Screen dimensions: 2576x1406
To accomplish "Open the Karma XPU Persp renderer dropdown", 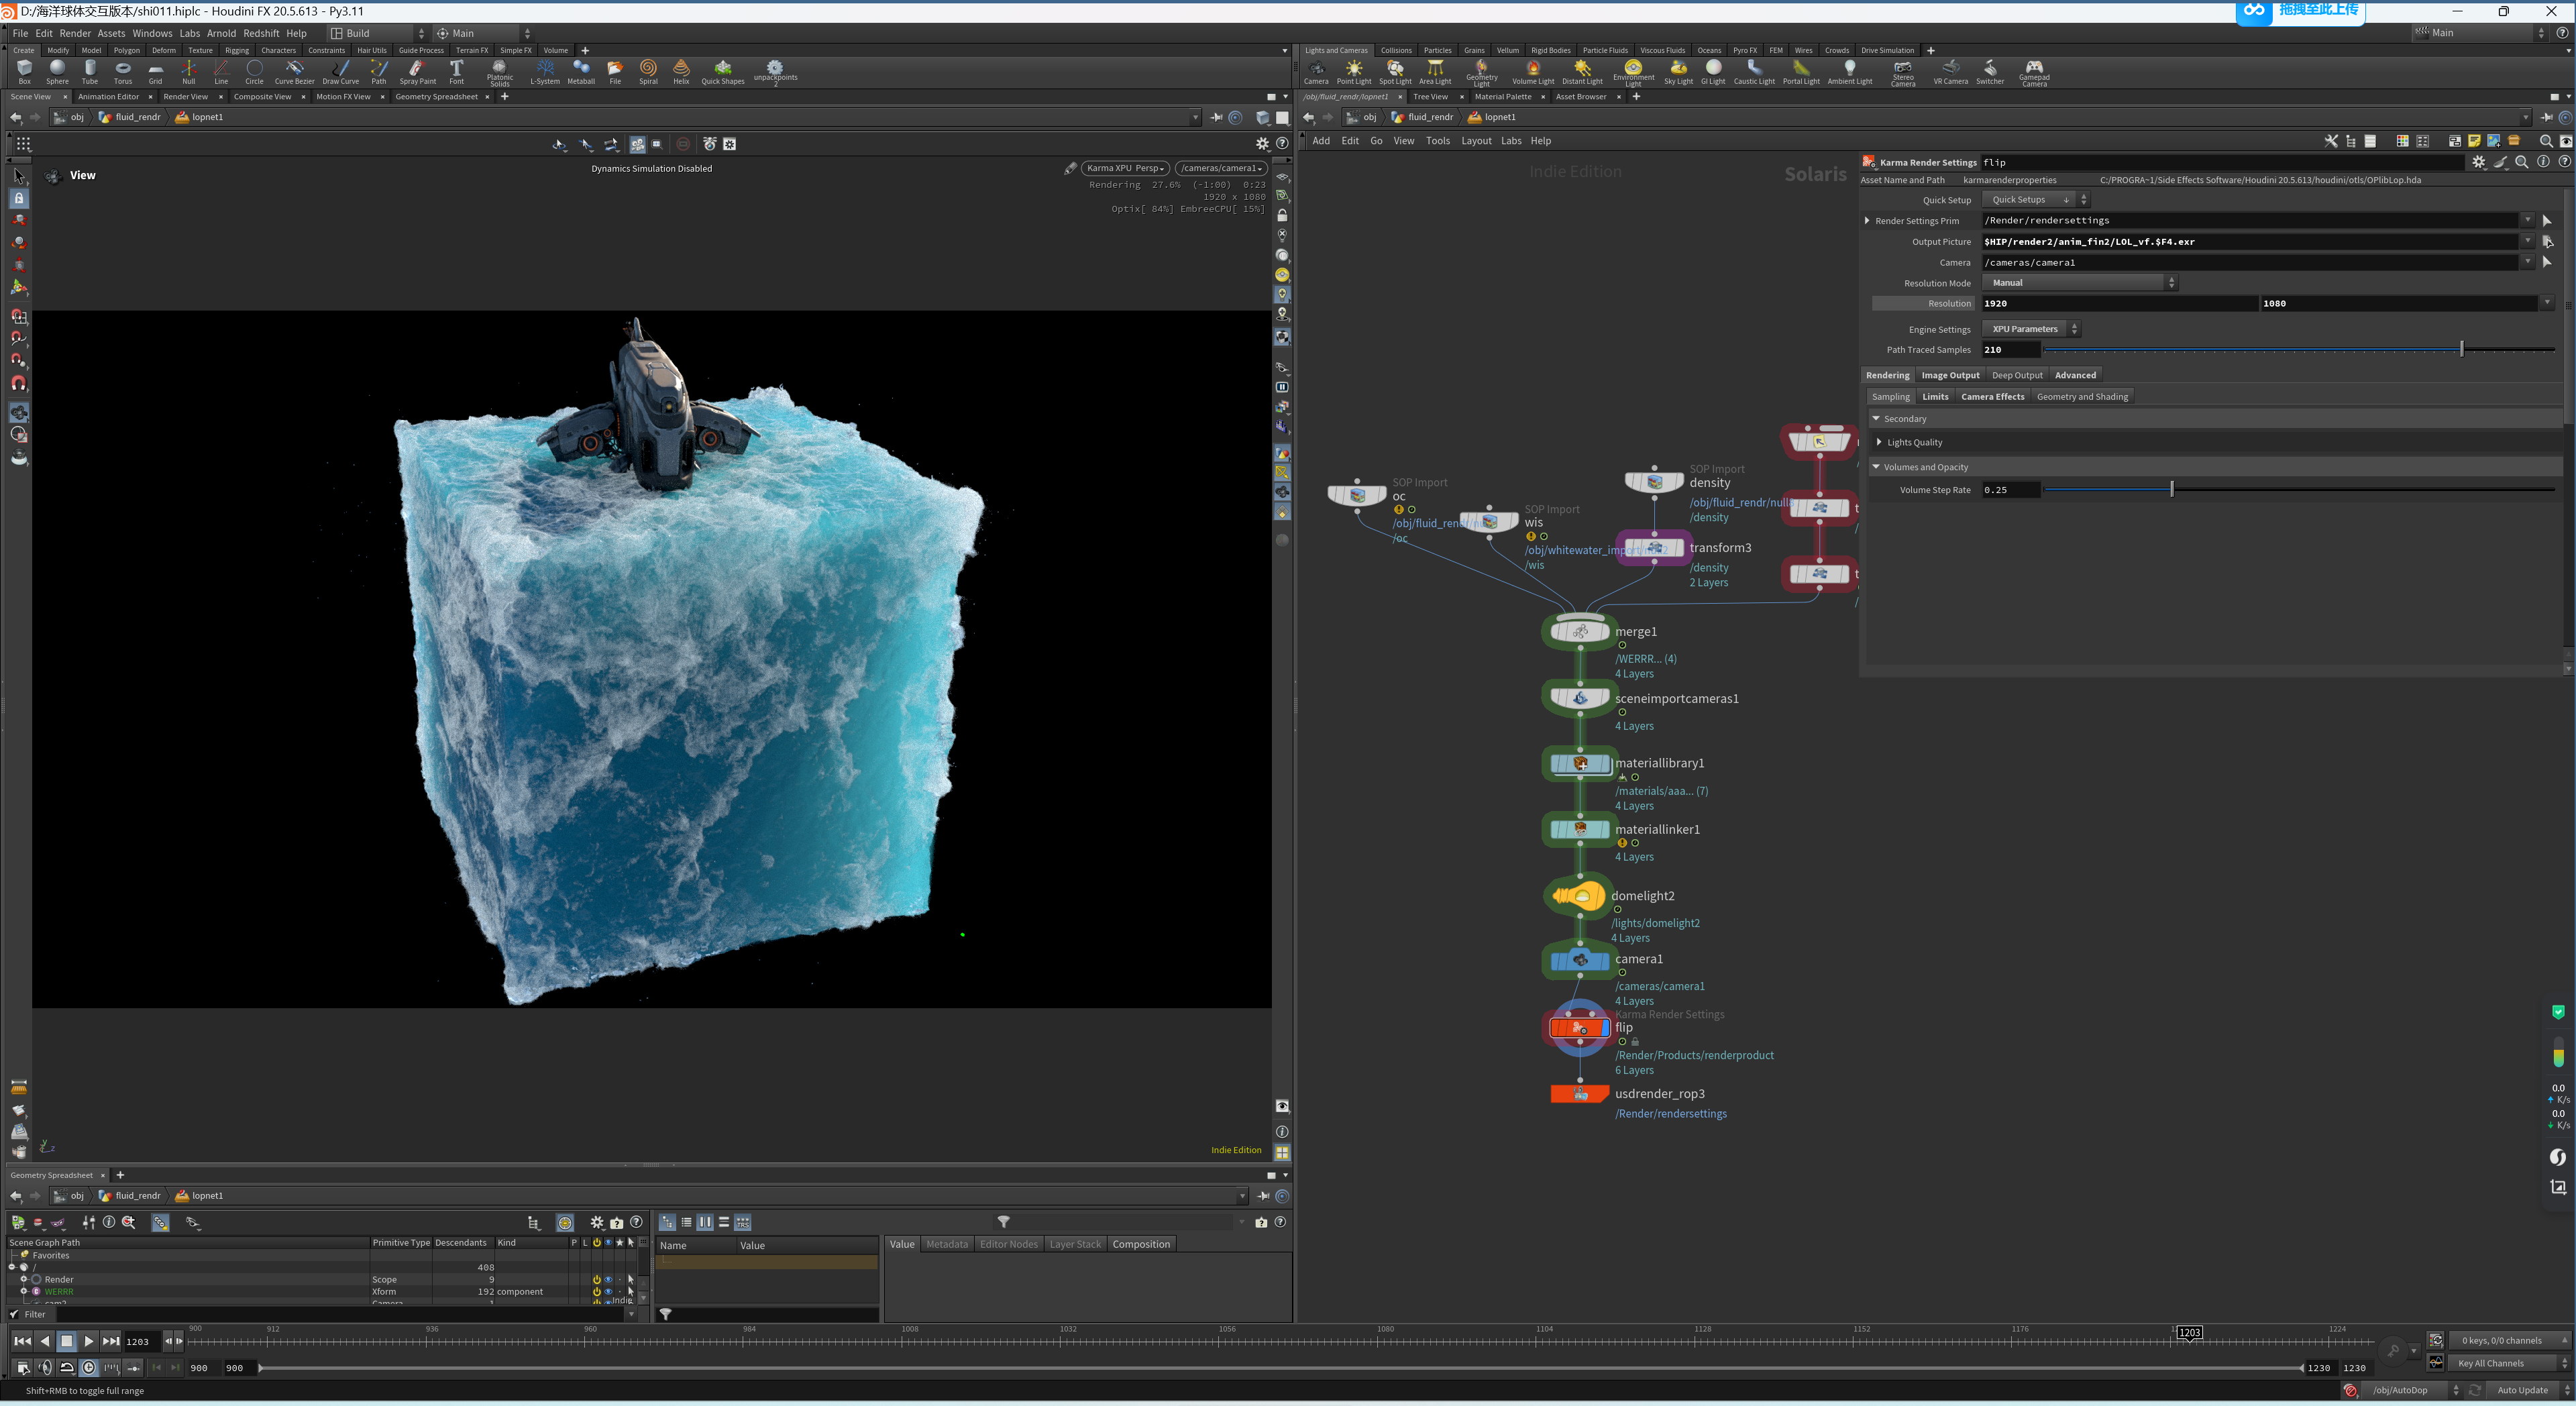I will pyautogui.click(x=1125, y=167).
